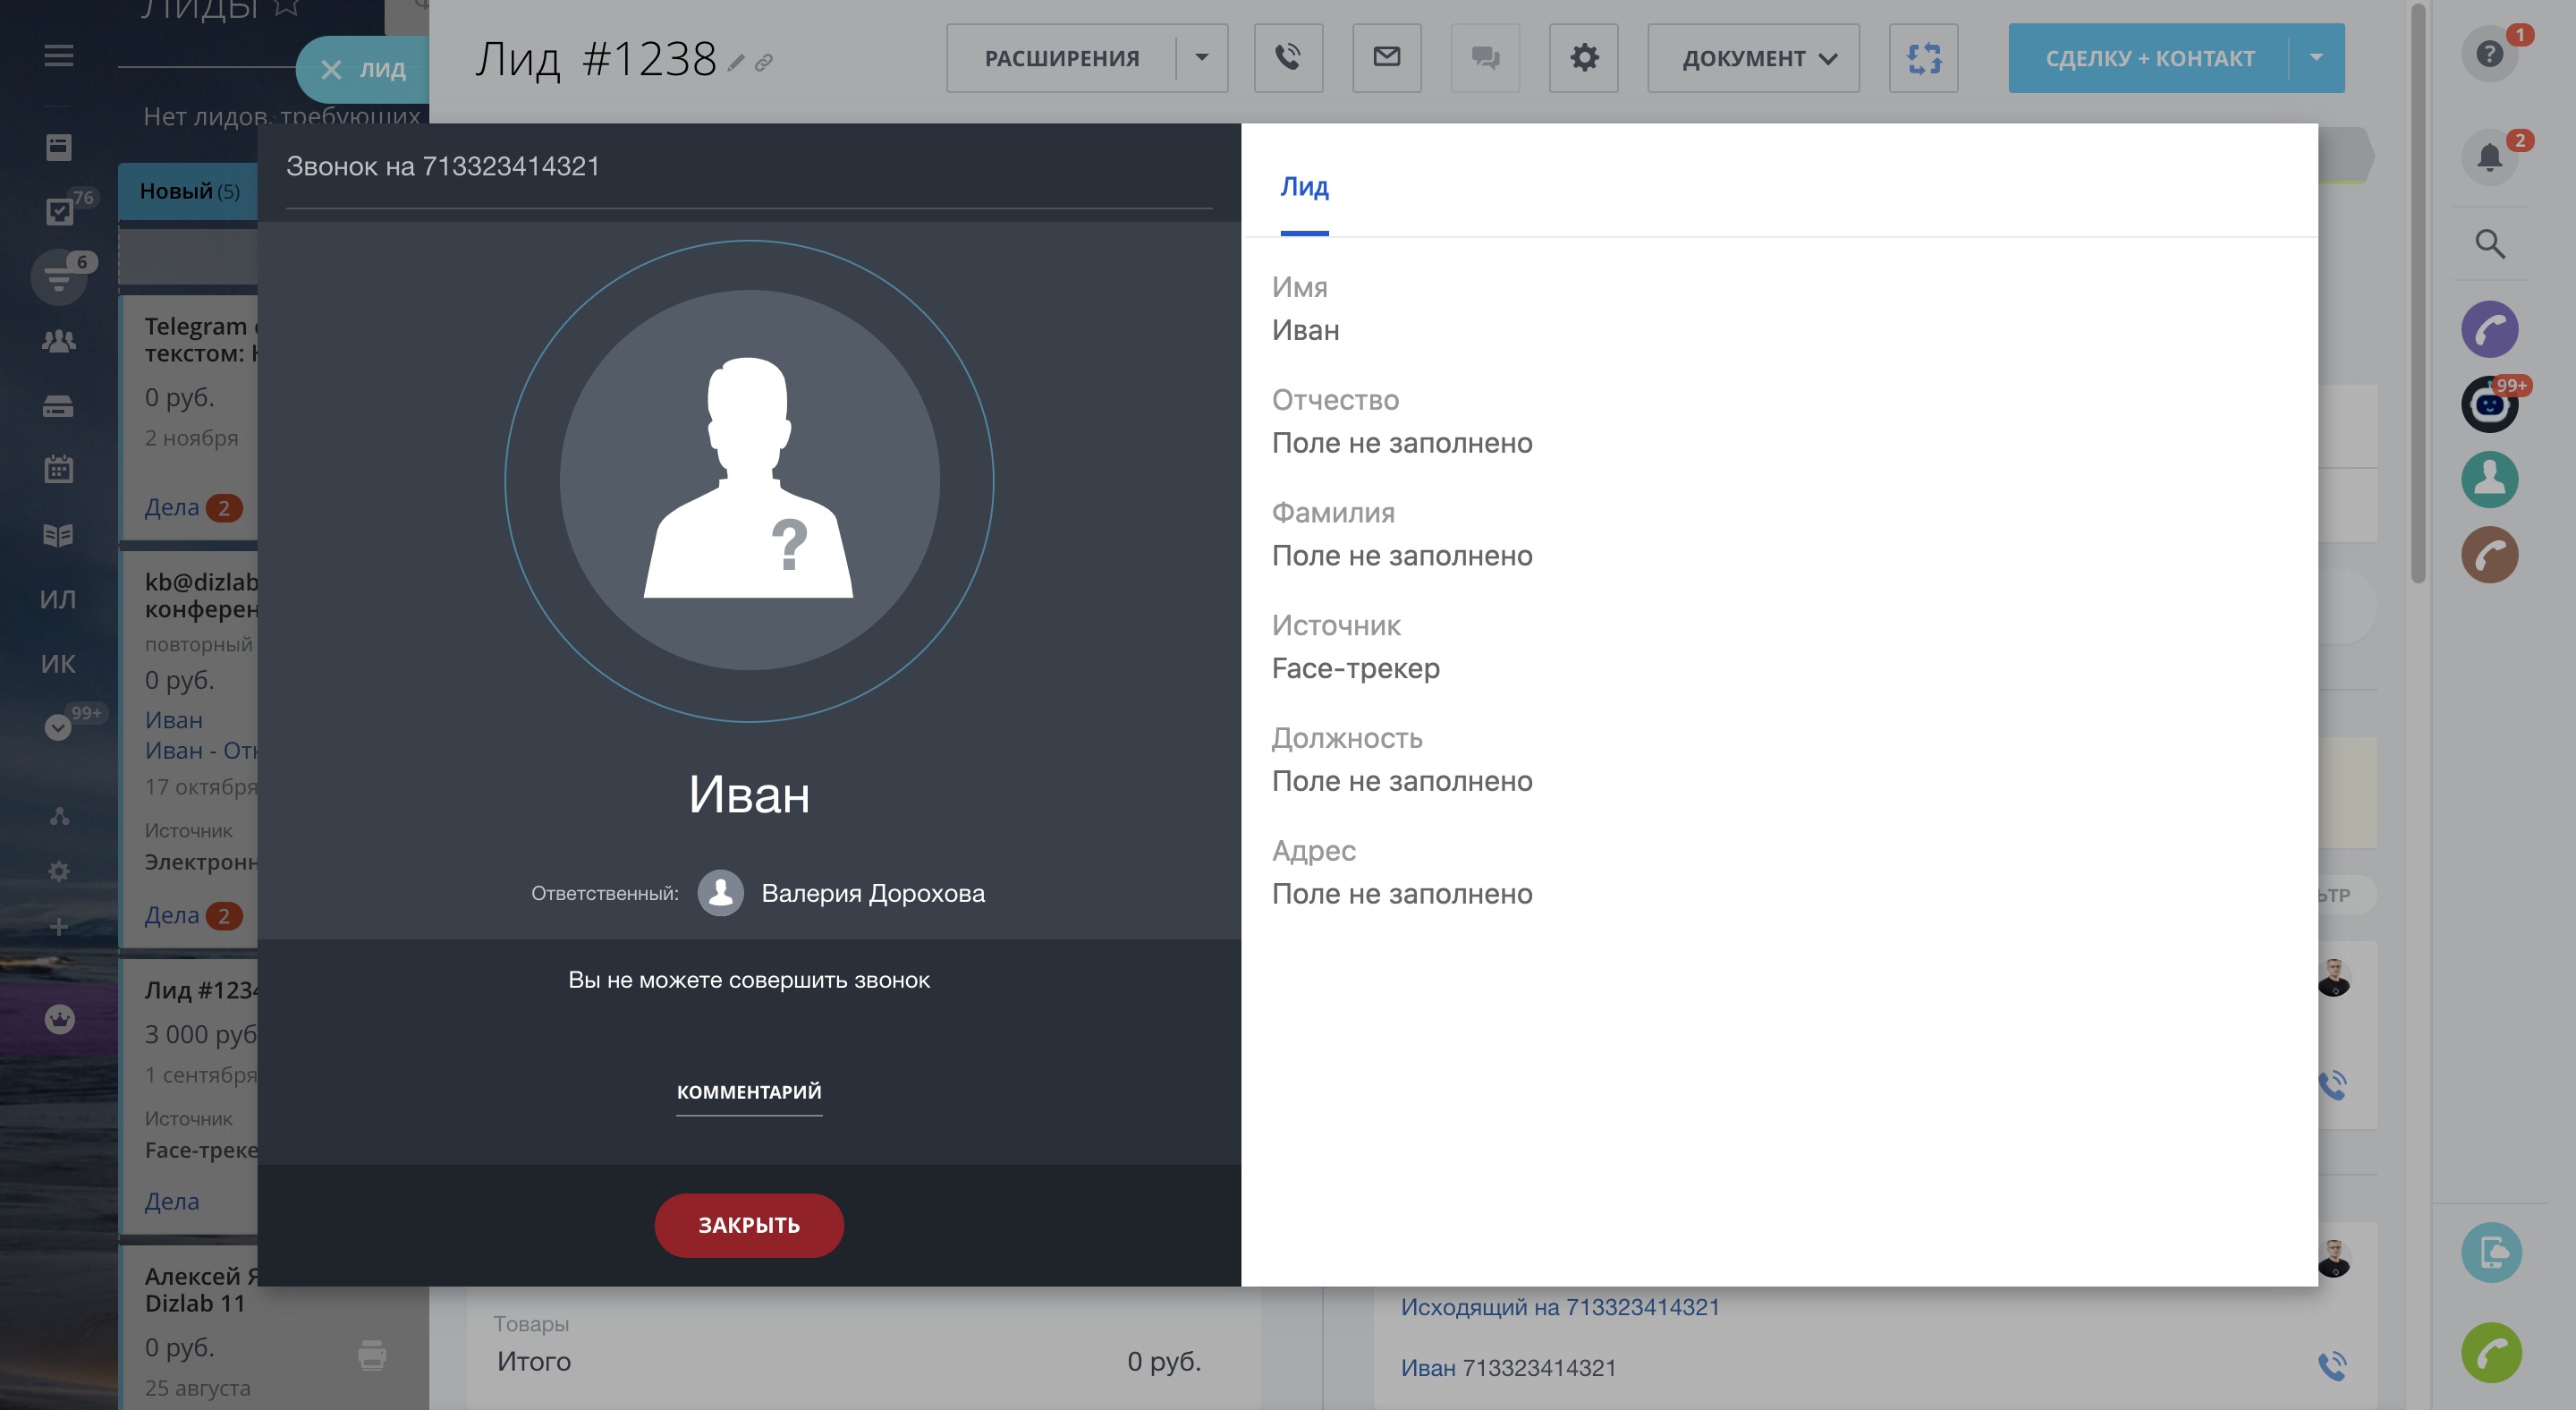Image resolution: width=2576 pixels, height=1410 pixels.
Task: Open notifications bell icon
Action: (x=2489, y=157)
